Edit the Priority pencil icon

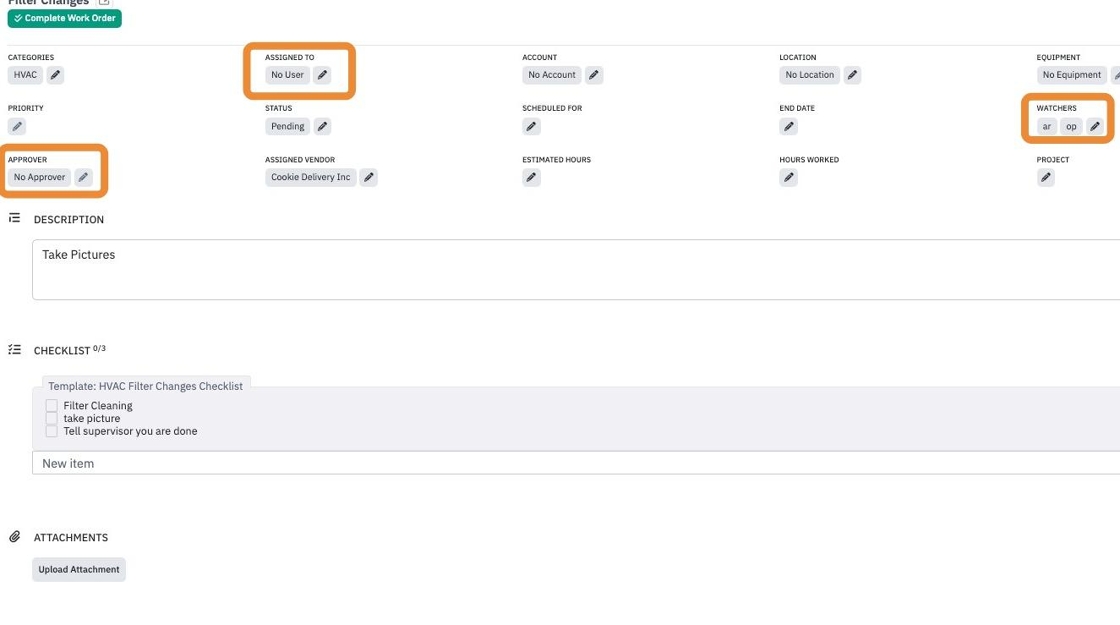17,126
